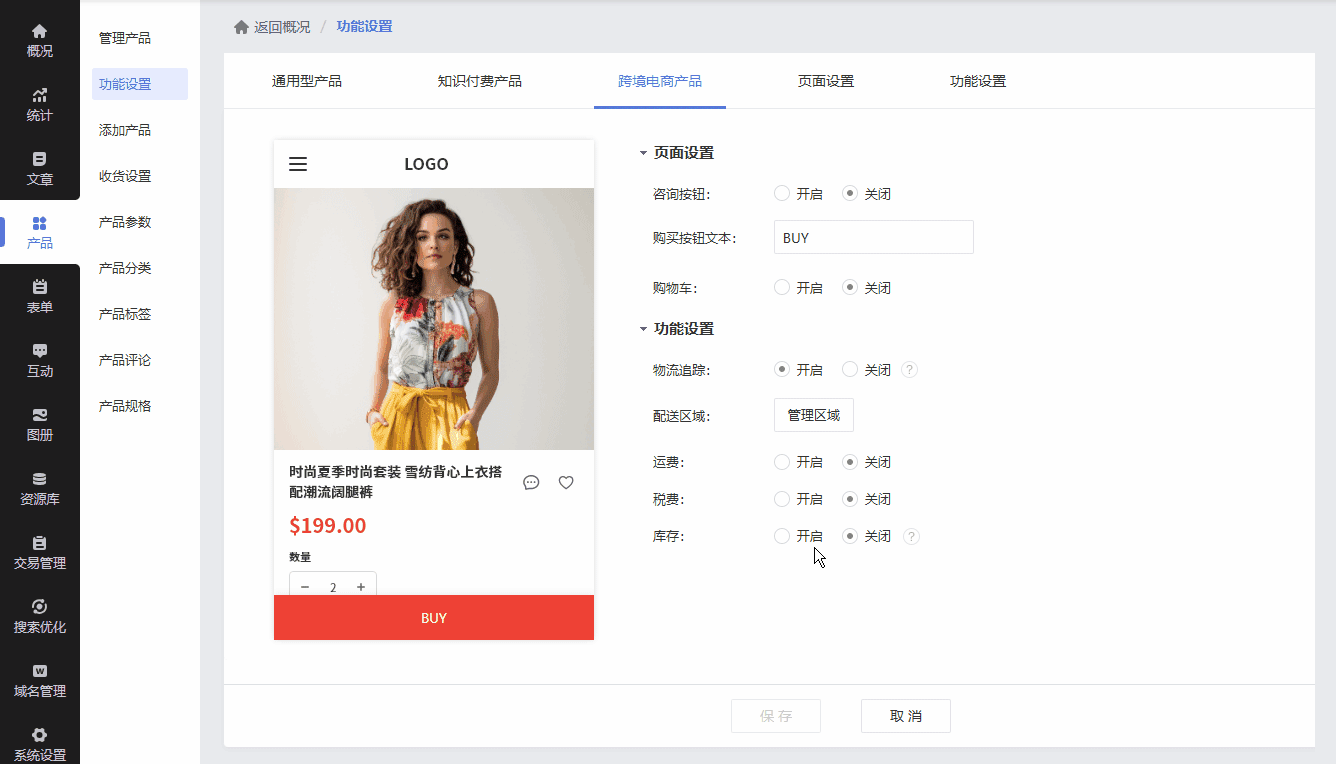Screen dimensions: 1336x764
Task: Open 管理产品 in the submenu
Action: [x=125, y=38]
